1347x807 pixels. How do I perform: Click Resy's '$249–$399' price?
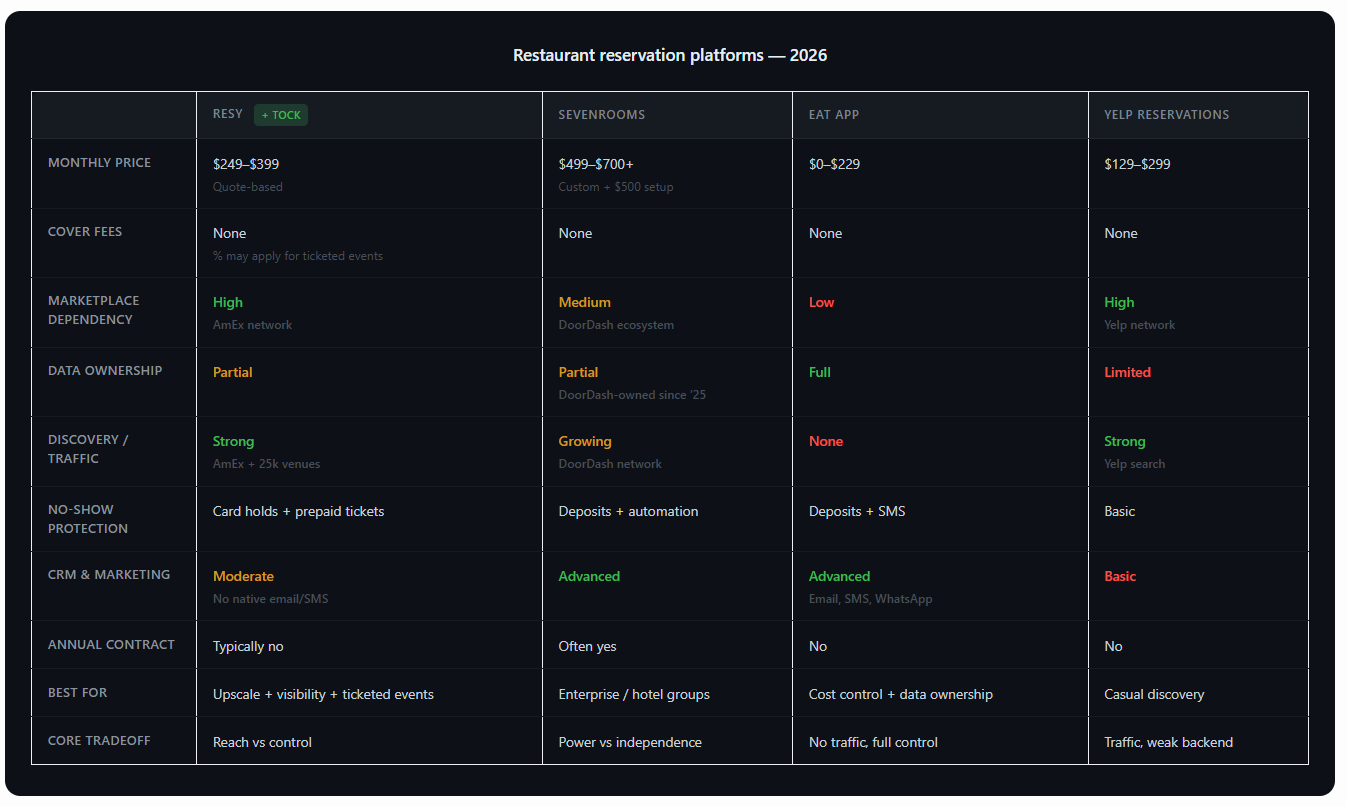[246, 164]
